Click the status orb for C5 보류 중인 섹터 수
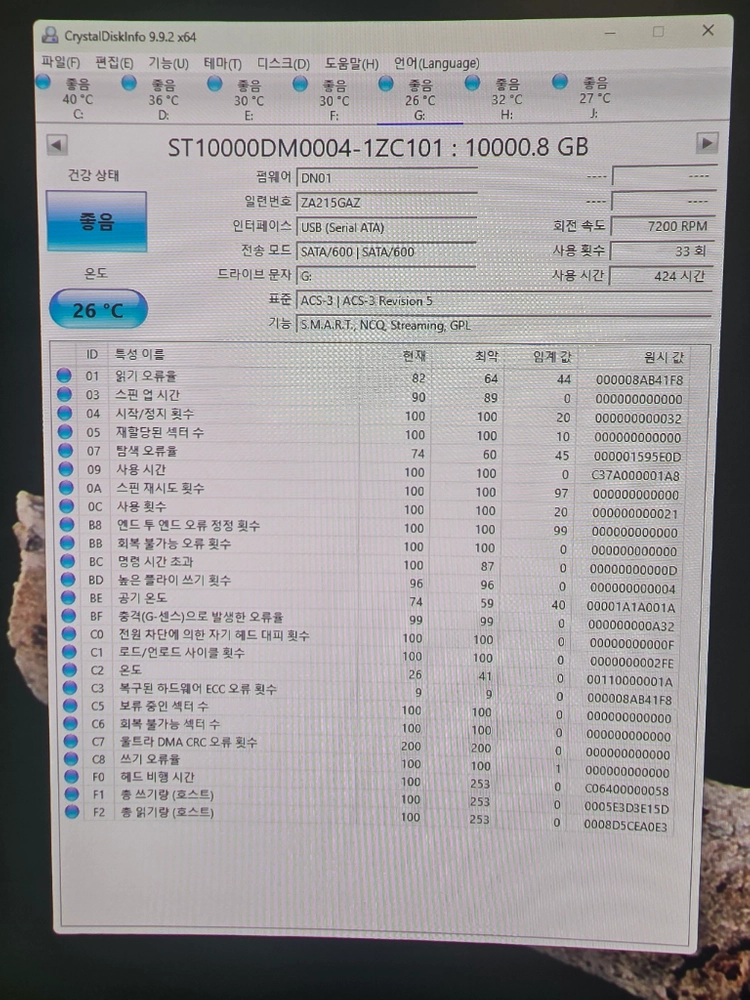Viewport: 750px width, 1000px height. (x=70, y=705)
